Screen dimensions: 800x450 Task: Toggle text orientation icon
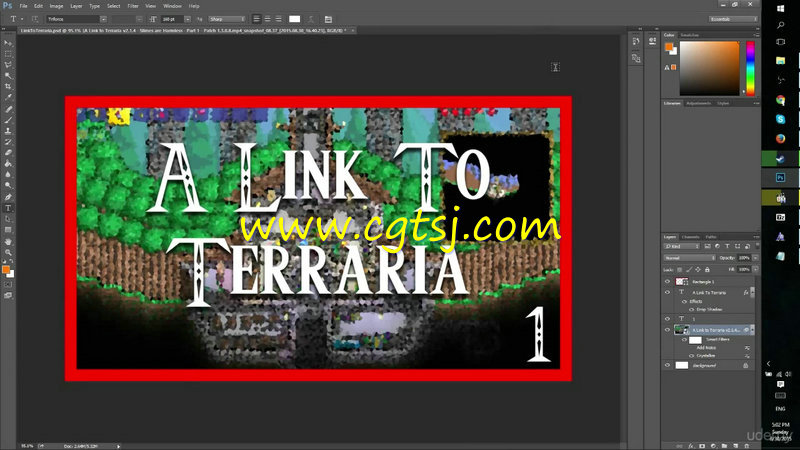click(35, 19)
